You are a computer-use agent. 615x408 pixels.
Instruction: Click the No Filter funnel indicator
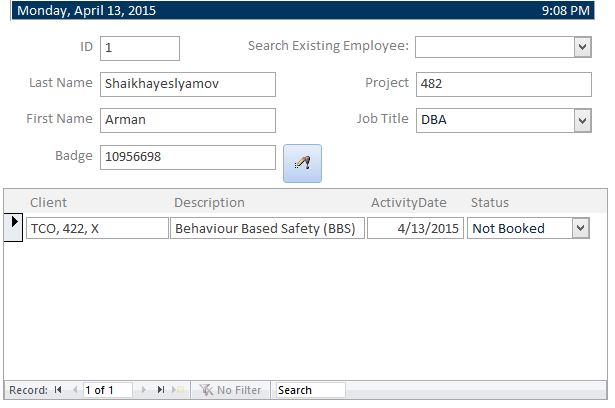point(230,390)
